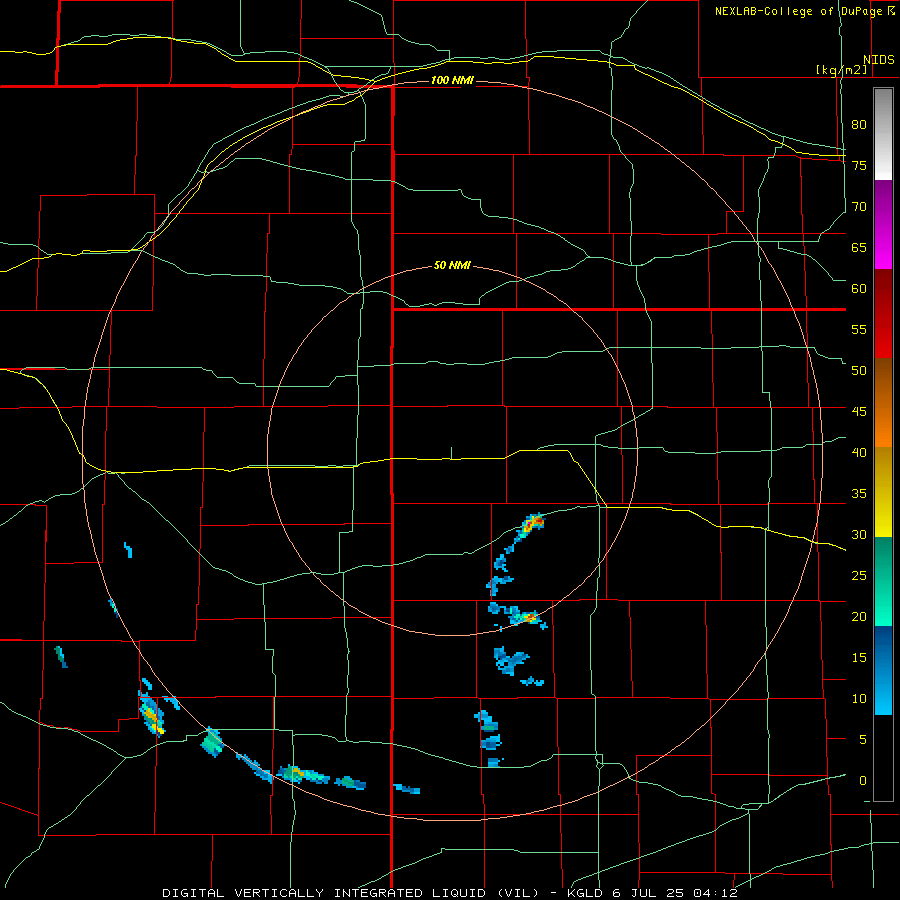This screenshot has width=900, height=900.
Task: Click the 25 value on the color scale
Action: [x=859, y=575]
